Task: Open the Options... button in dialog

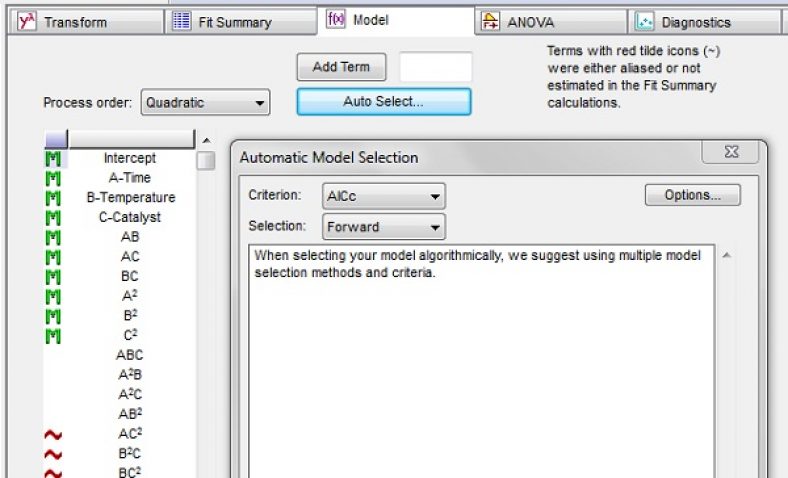Action: point(692,195)
